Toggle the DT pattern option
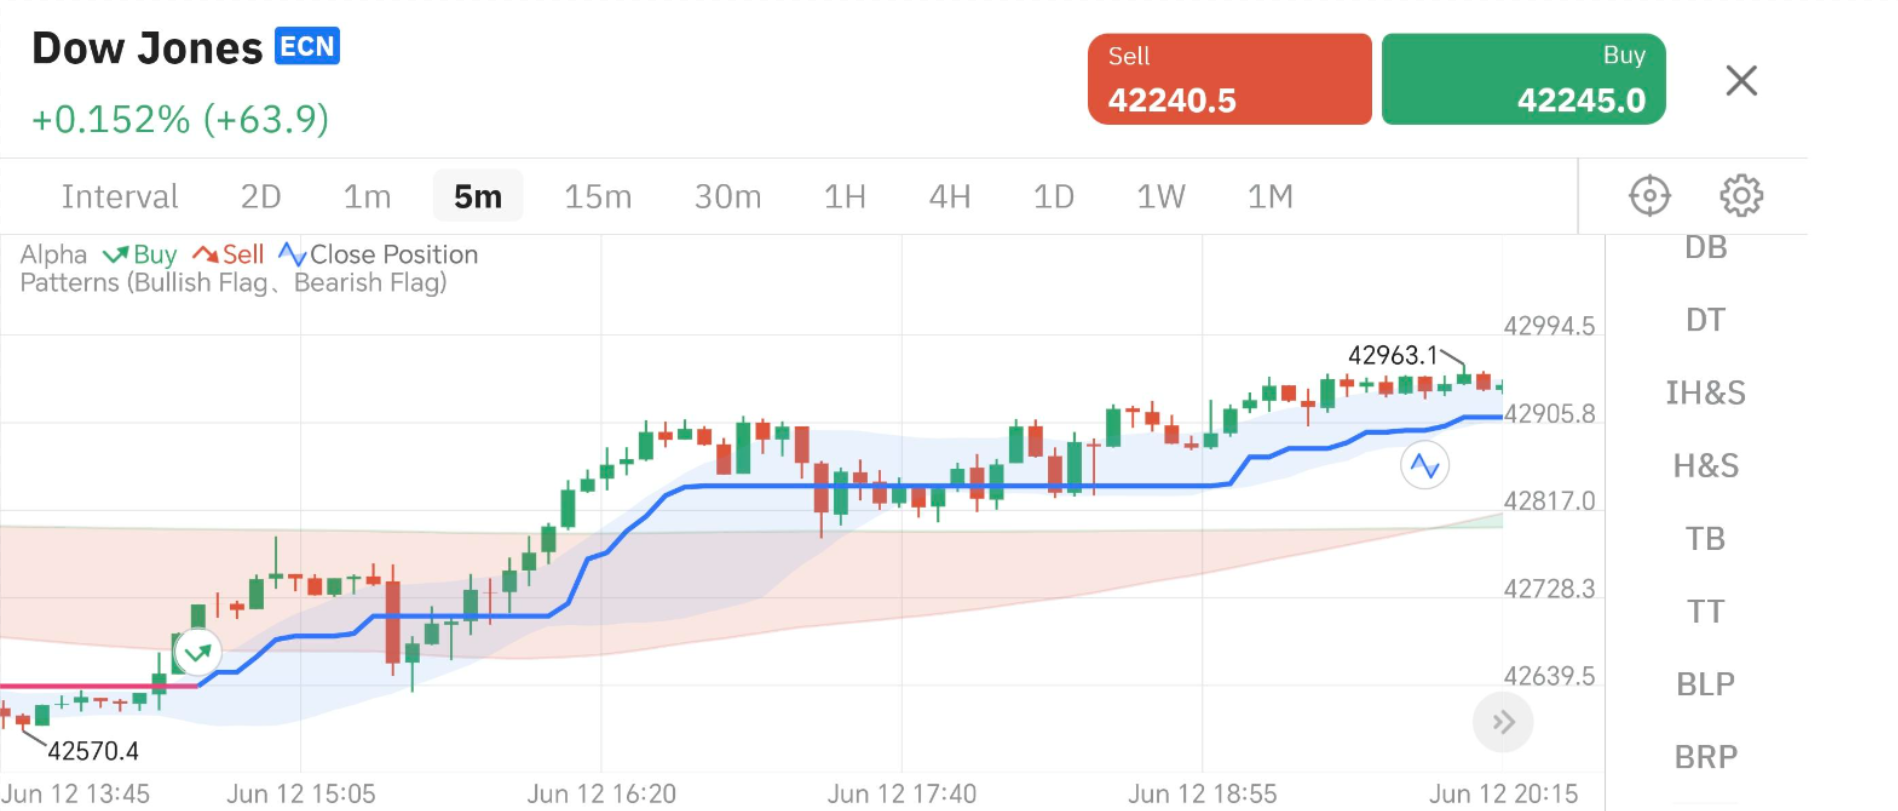Image resolution: width=1898 pixels, height=811 pixels. point(1705,320)
